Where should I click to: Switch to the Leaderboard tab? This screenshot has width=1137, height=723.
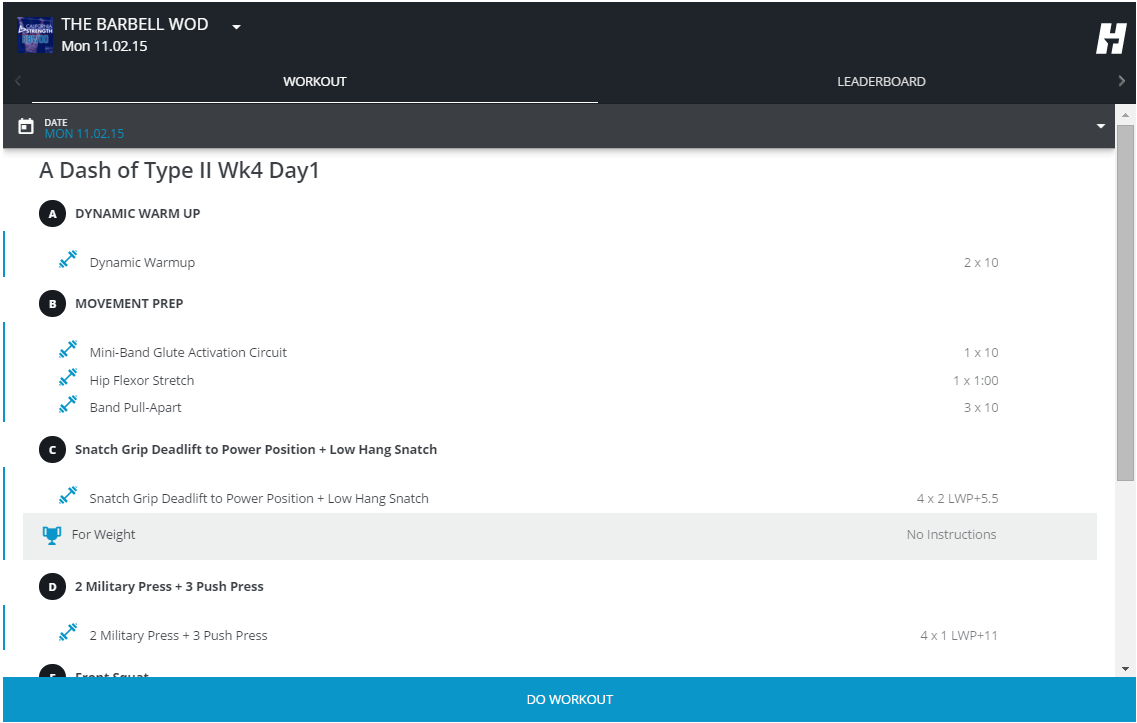point(881,81)
